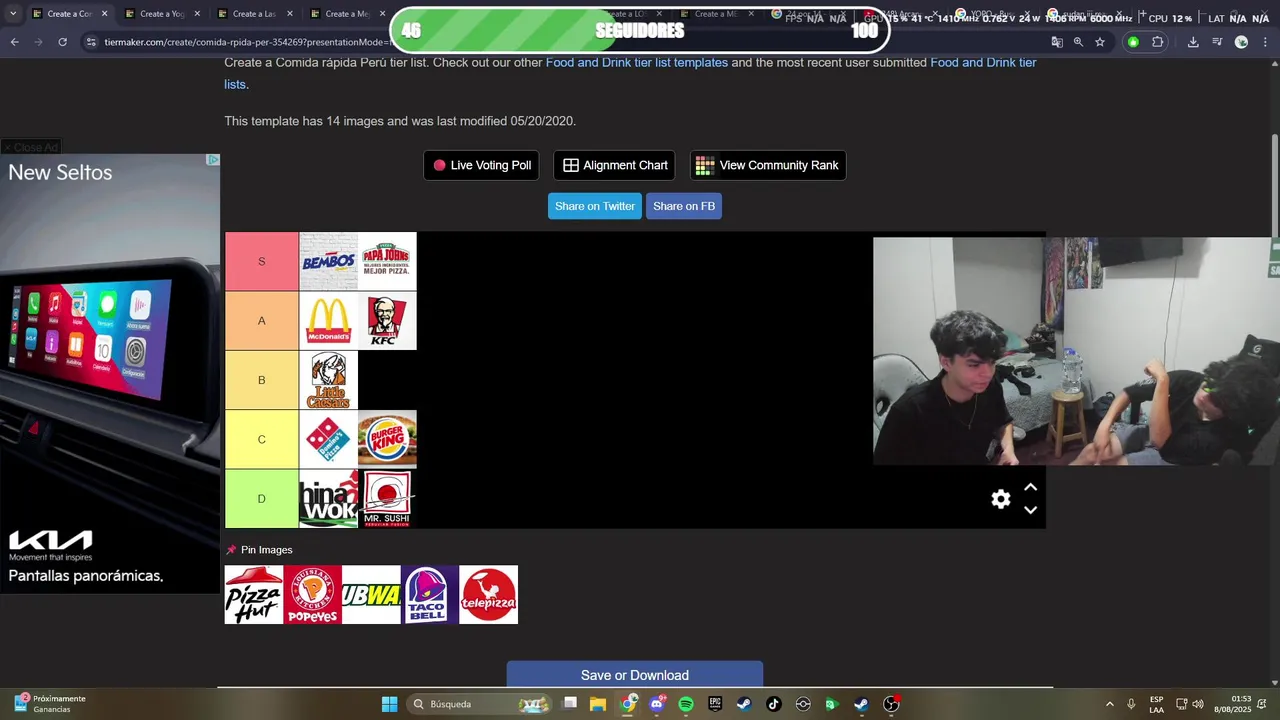Open Spotify from the taskbar
The height and width of the screenshot is (720, 1280).
pyautogui.click(x=686, y=704)
